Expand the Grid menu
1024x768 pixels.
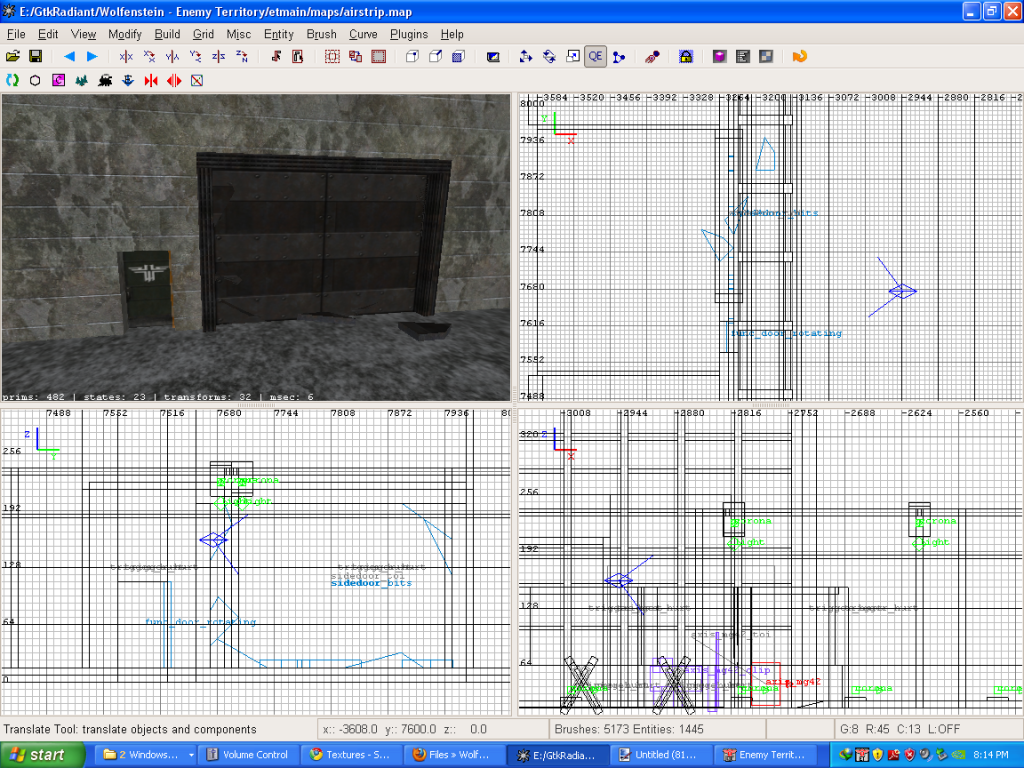pyautogui.click(x=203, y=34)
